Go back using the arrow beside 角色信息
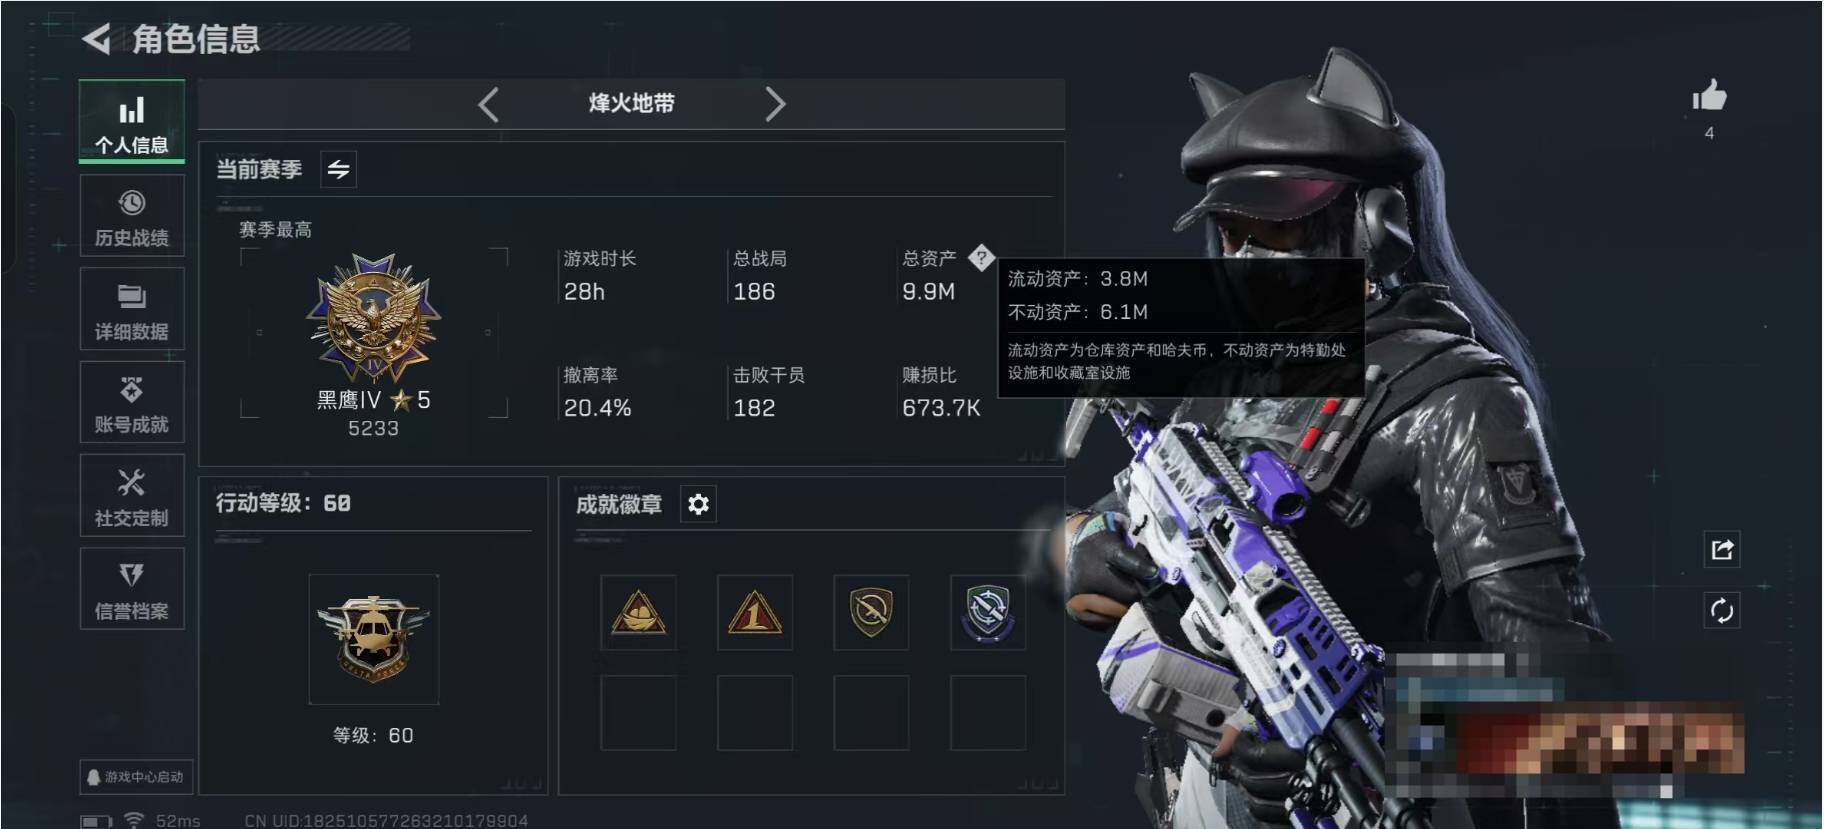Screen dimensions: 1824x829 [x=96, y=39]
